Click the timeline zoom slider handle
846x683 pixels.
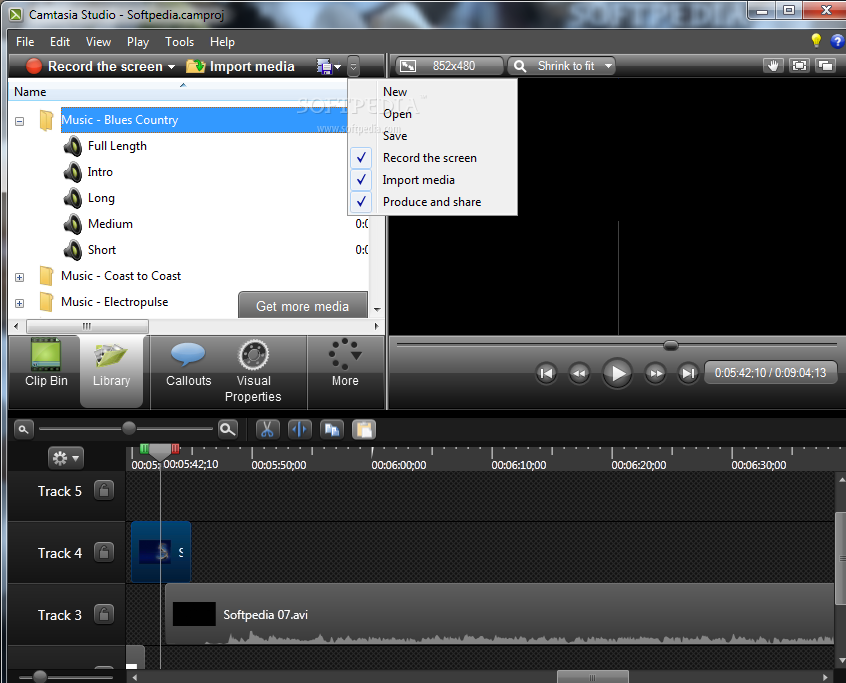tap(128, 428)
